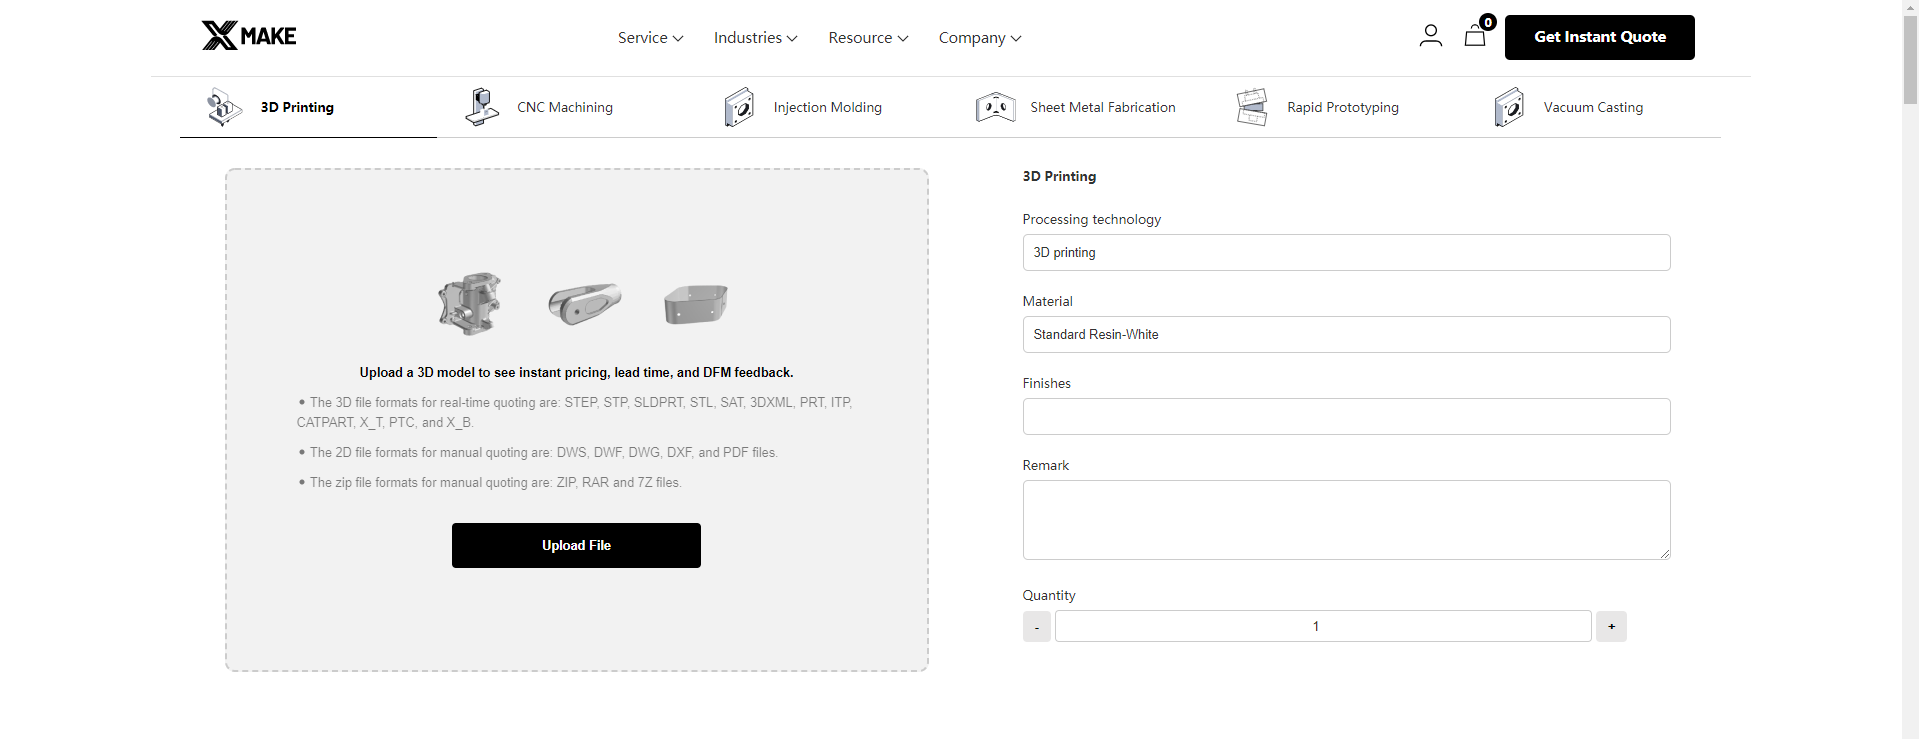The width and height of the screenshot is (1920, 739).
Task: Open the Material selection field
Action: (x=1345, y=335)
